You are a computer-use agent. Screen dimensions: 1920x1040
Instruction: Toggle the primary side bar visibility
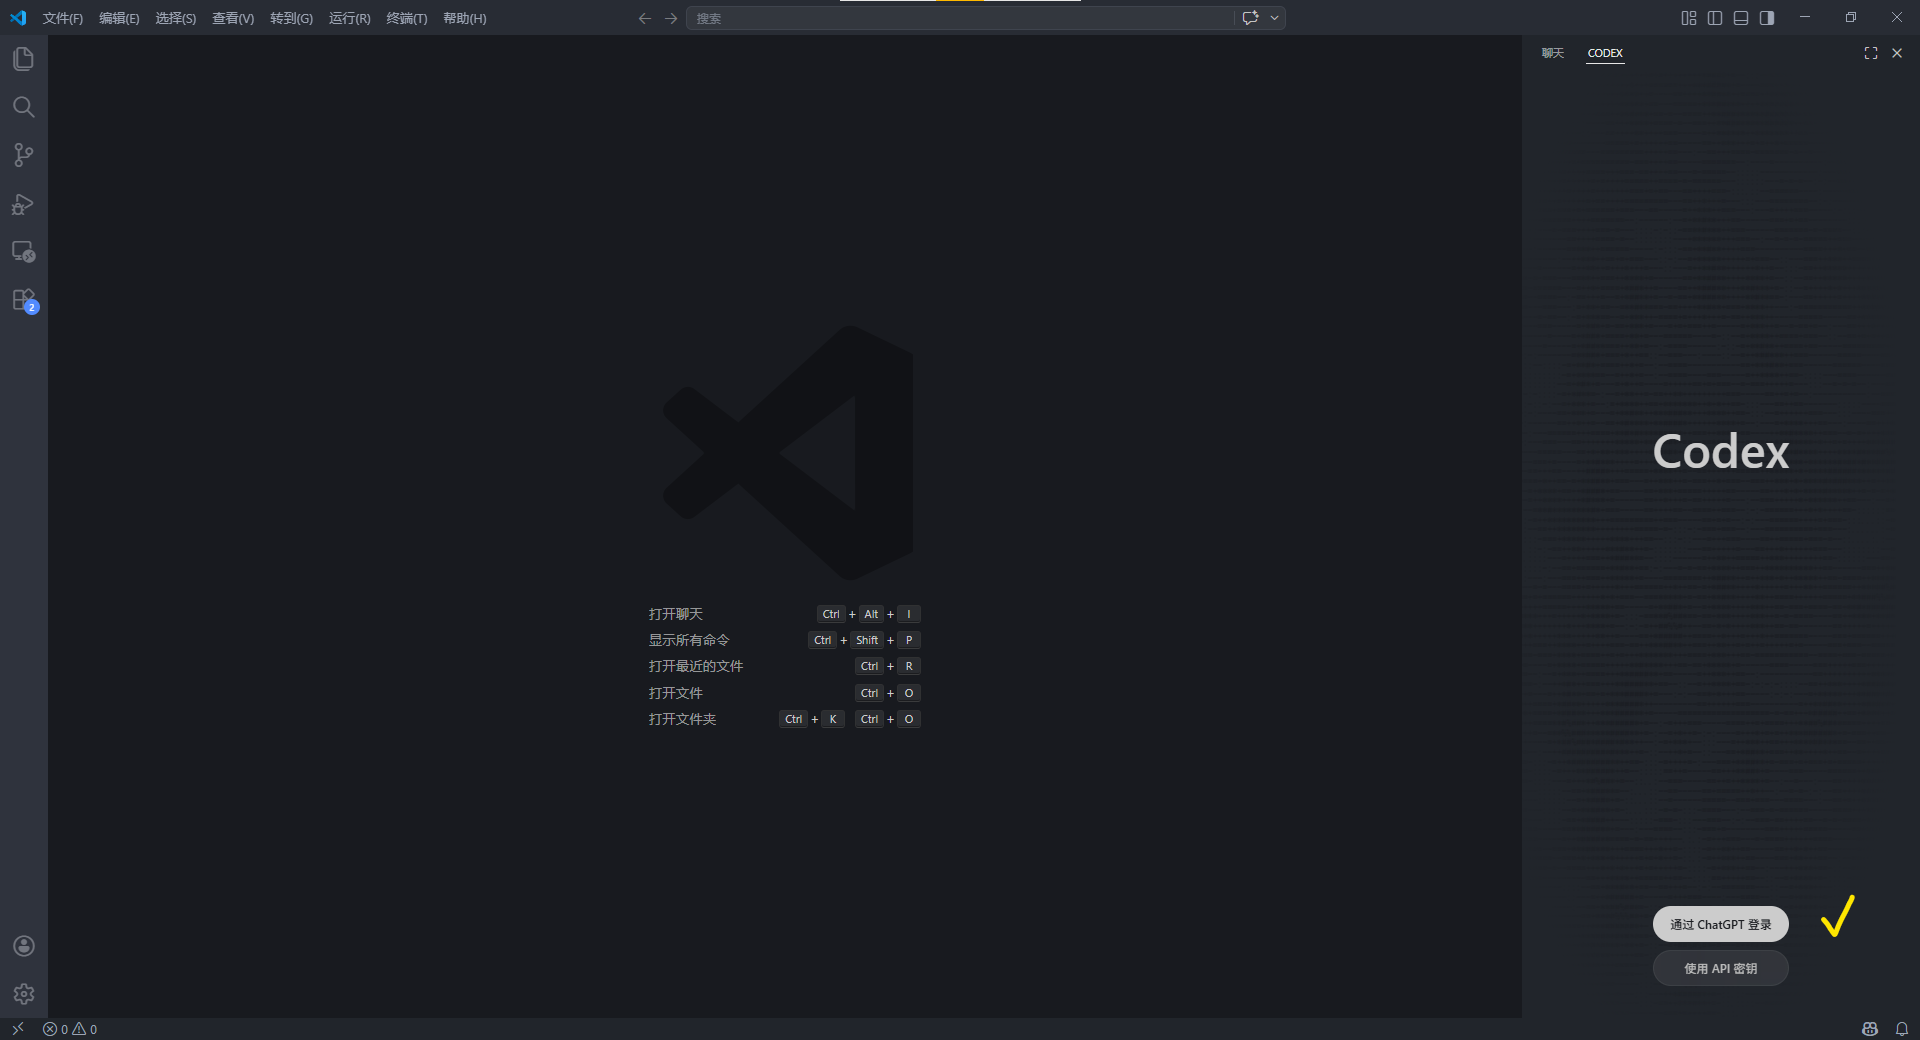coord(1715,18)
